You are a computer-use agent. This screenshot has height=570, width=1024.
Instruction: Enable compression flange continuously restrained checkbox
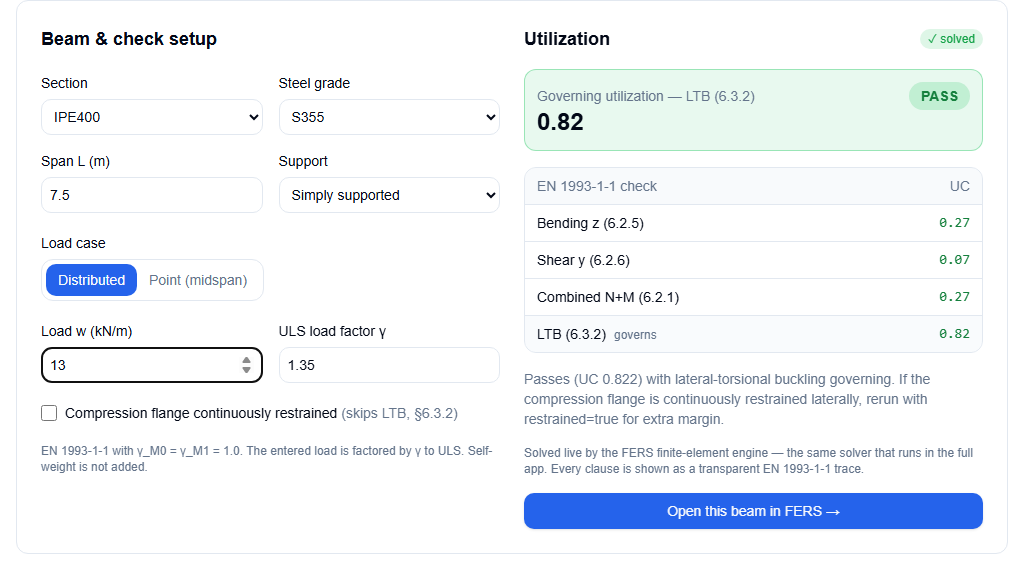(x=49, y=413)
